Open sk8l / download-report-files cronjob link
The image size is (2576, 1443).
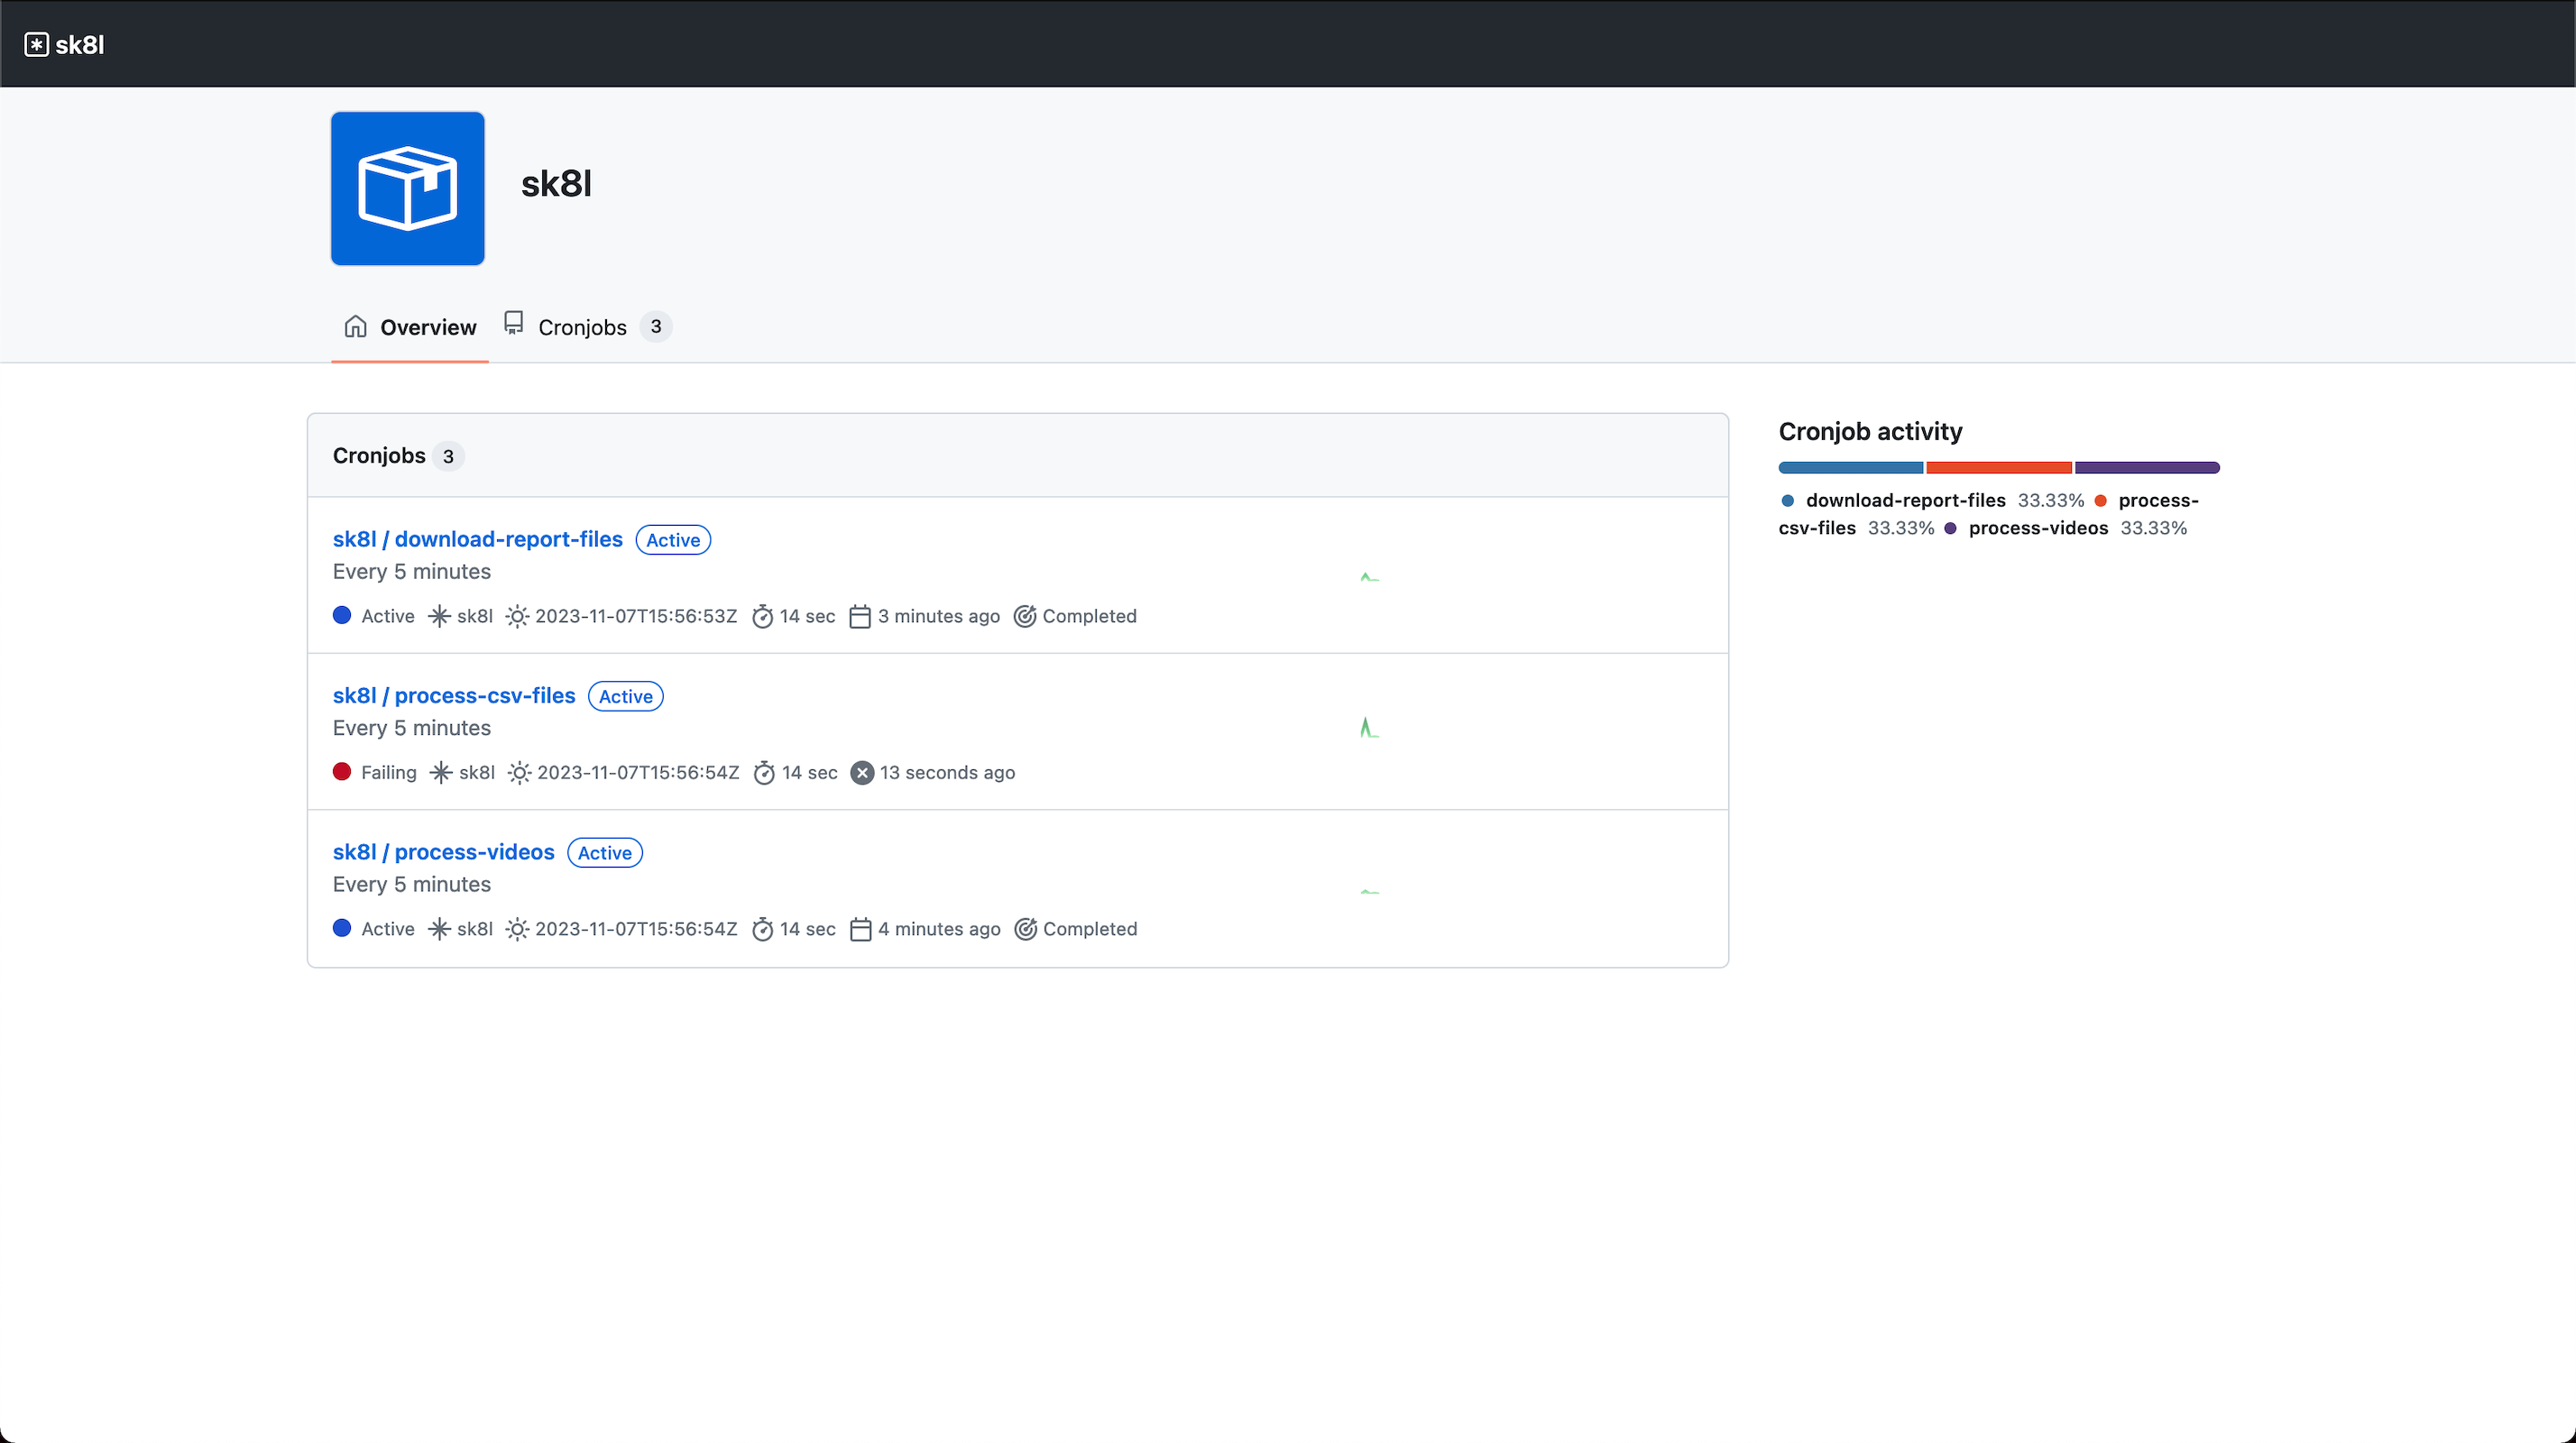(x=477, y=539)
